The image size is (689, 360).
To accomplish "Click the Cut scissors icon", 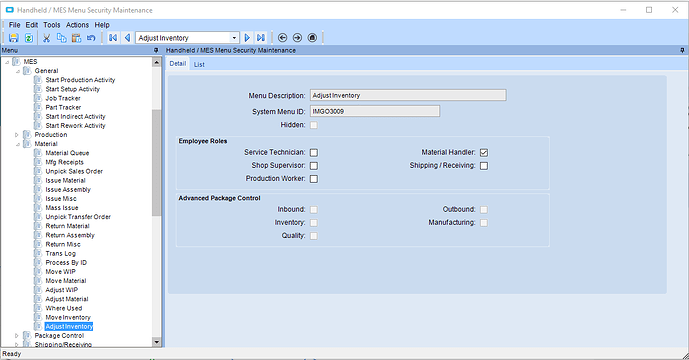I will click(47, 38).
